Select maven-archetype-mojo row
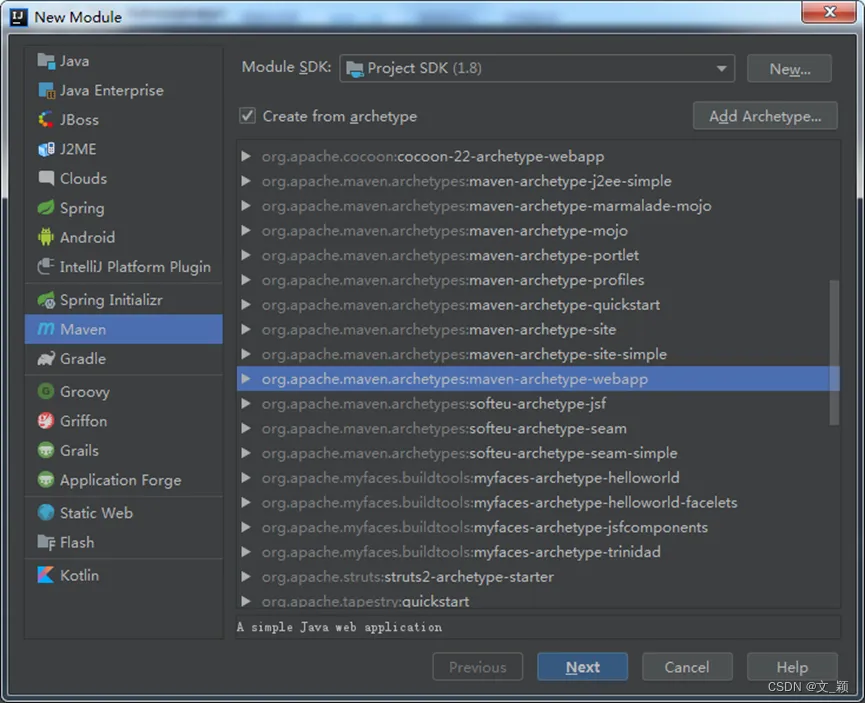 [538, 231]
